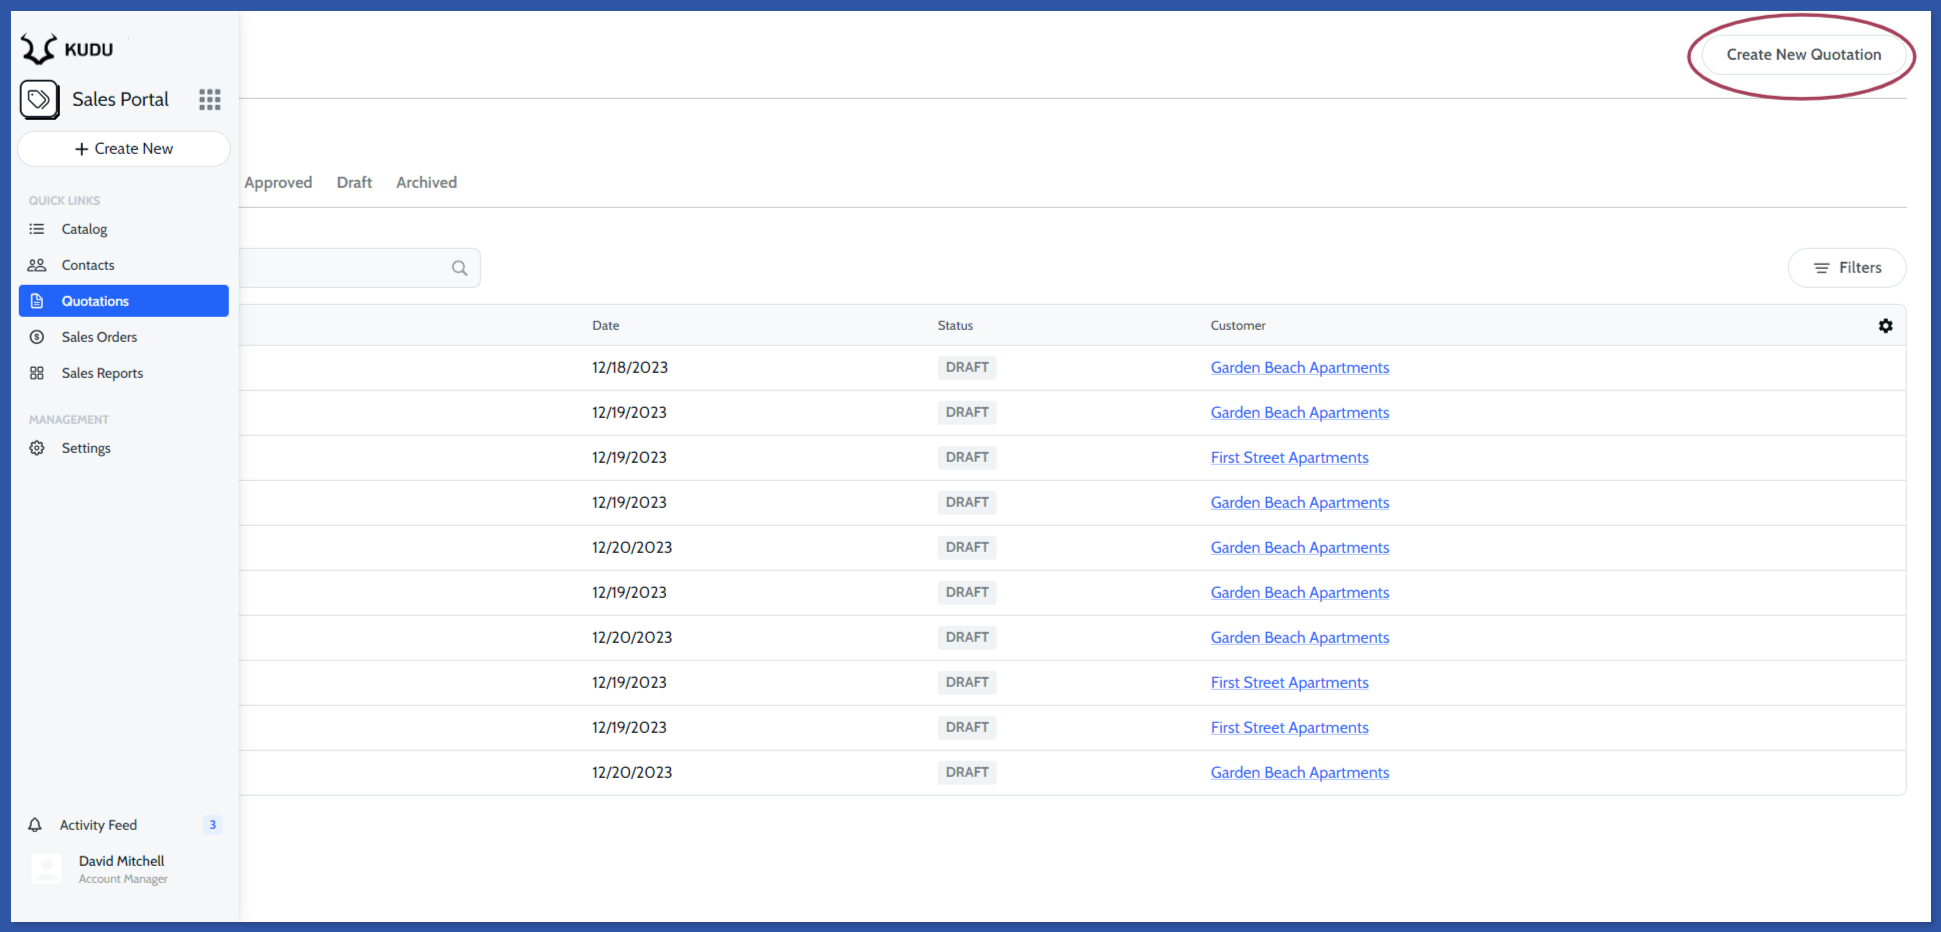This screenshot has width=1941, height=932.
Task: Open Garden Beach Apartments link dated 12/18/2023
Action: (x=1300, y=368)
